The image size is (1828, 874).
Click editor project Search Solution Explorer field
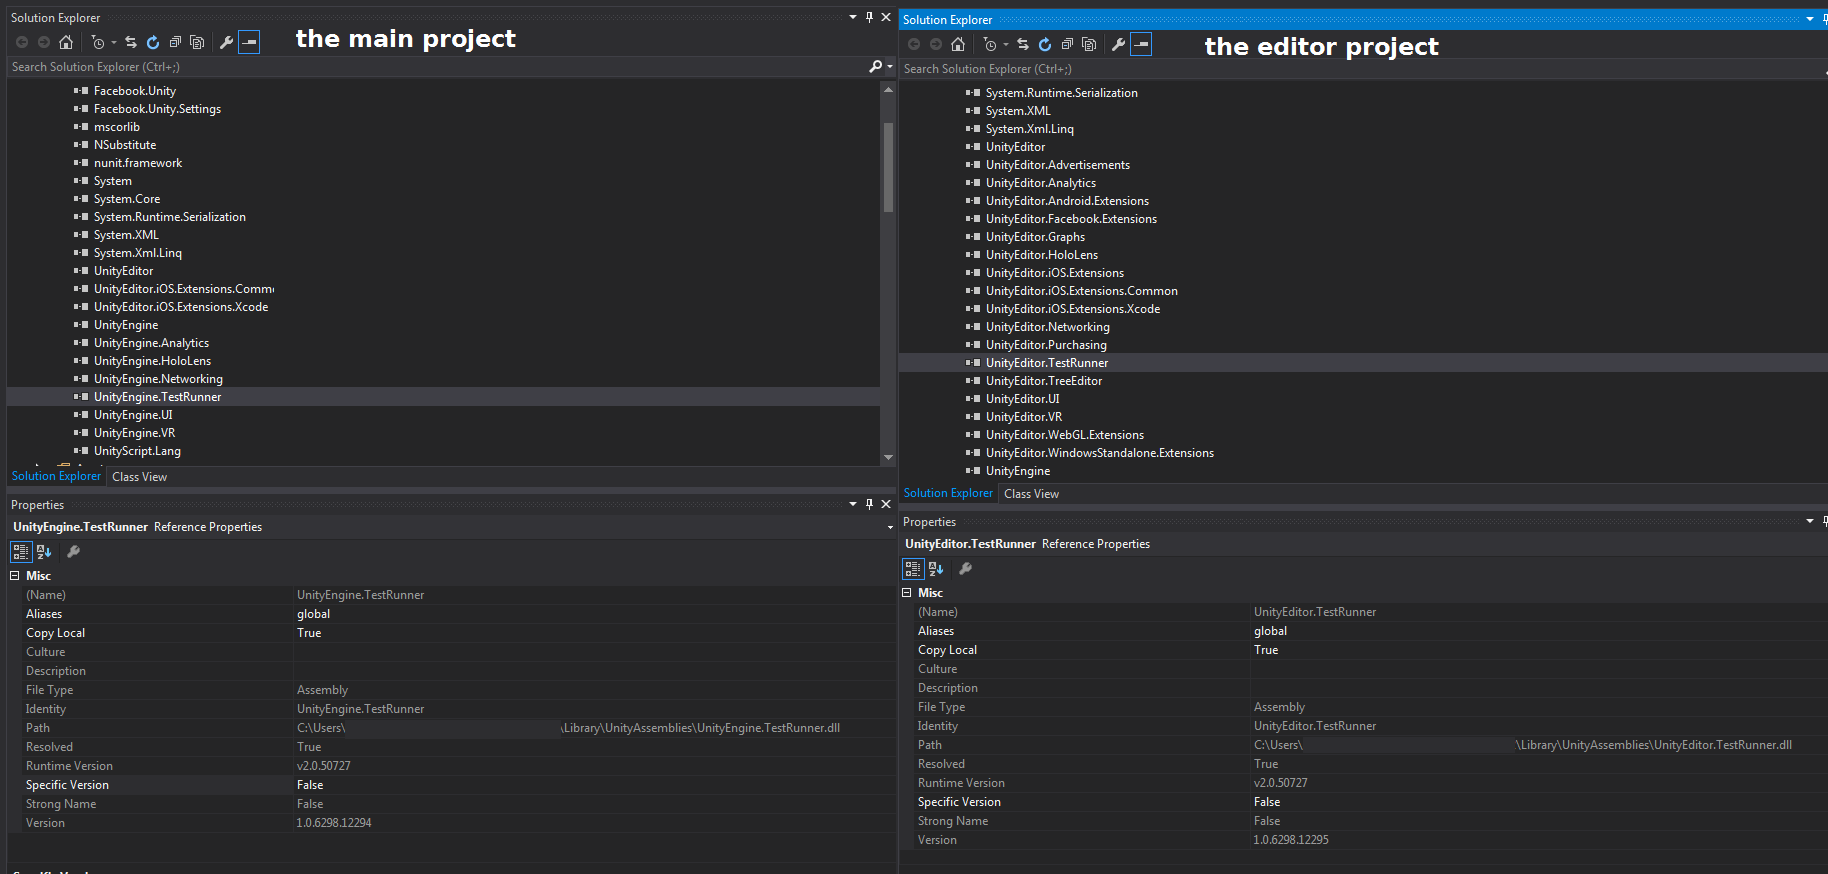point(1360,69)
